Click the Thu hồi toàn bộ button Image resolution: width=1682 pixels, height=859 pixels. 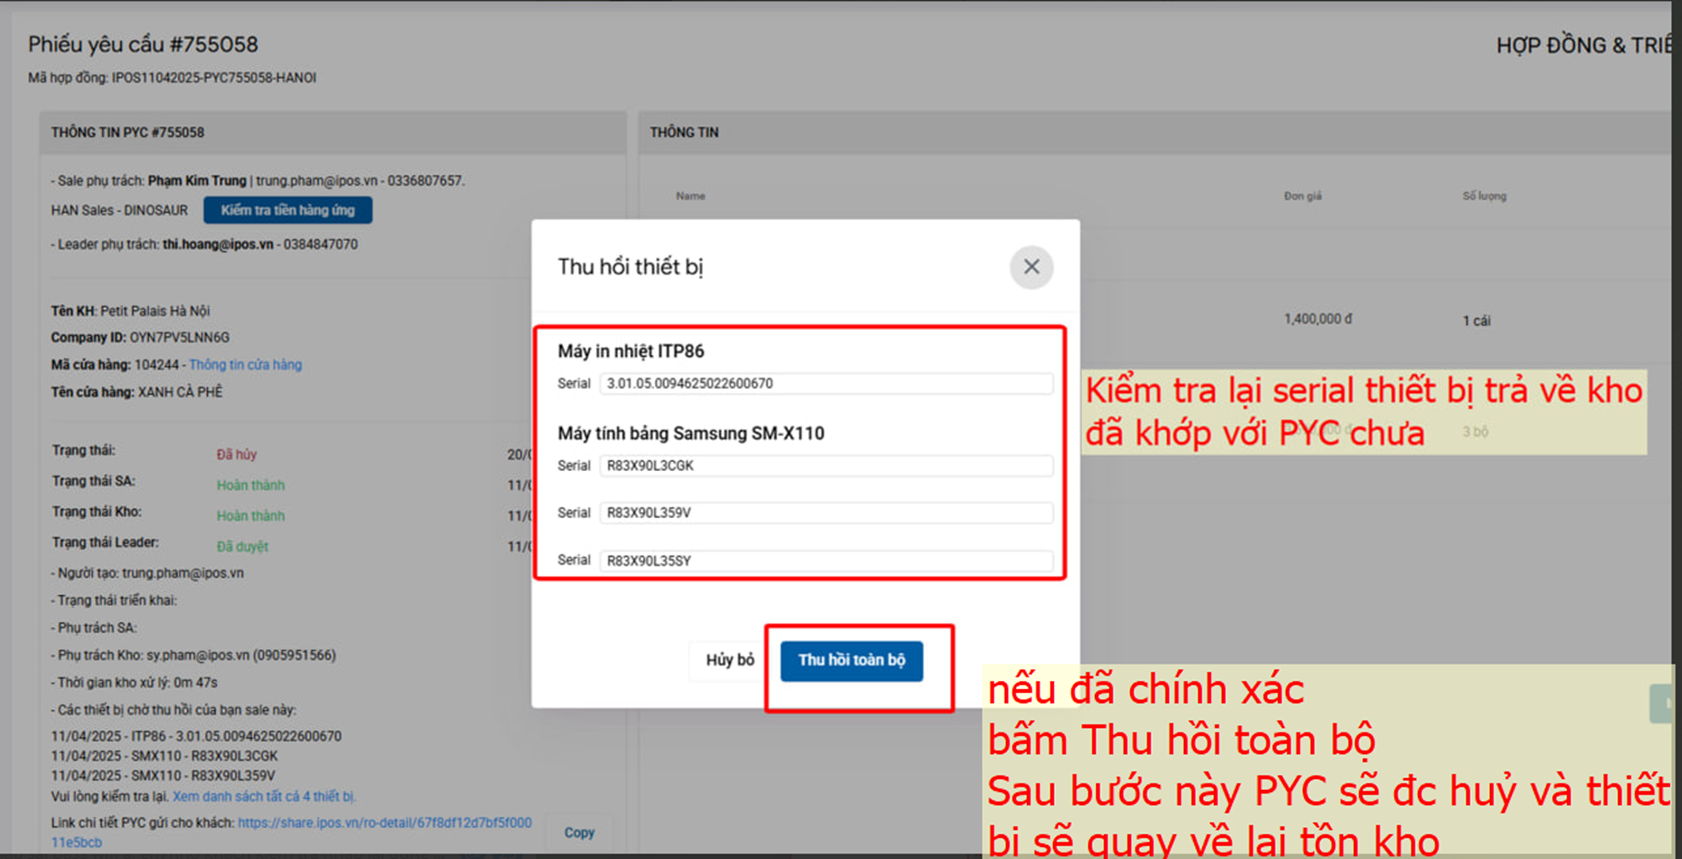[851, 660]
